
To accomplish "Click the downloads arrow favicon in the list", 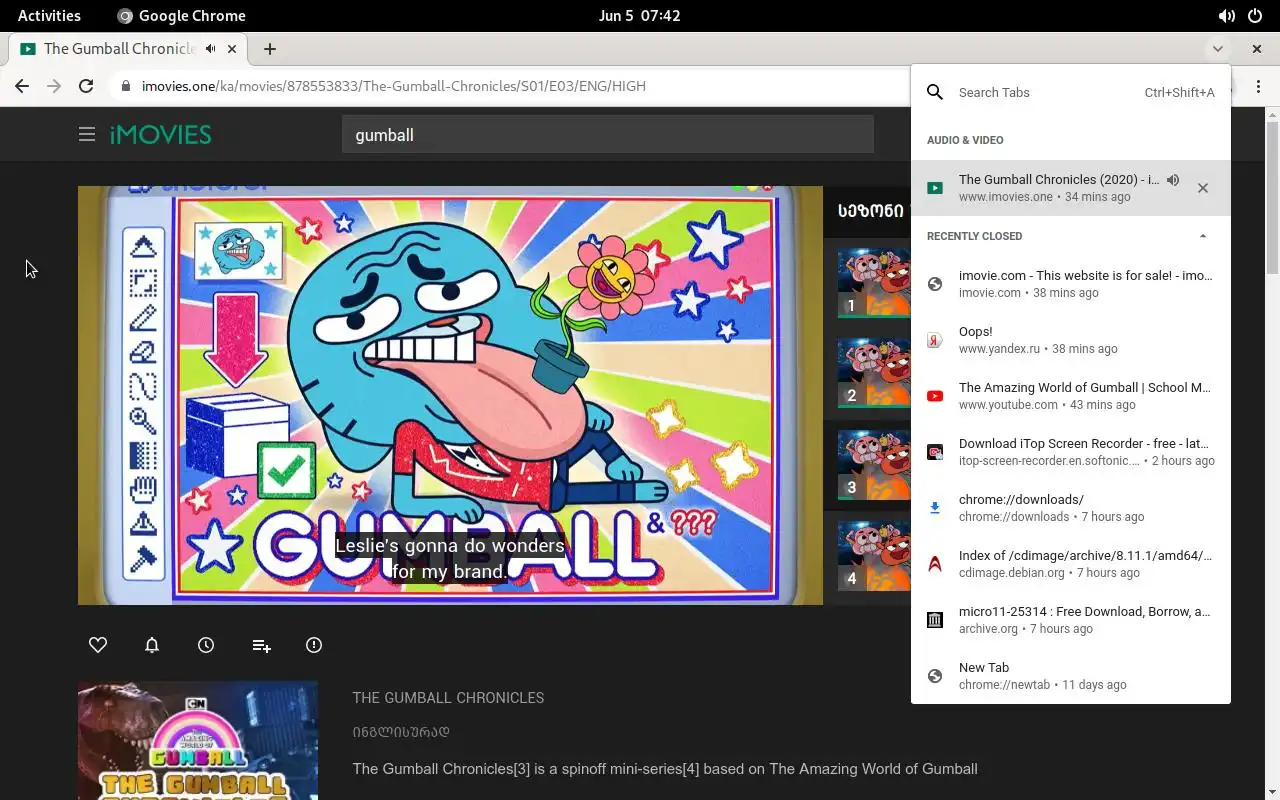I will (x=935, y=508).
